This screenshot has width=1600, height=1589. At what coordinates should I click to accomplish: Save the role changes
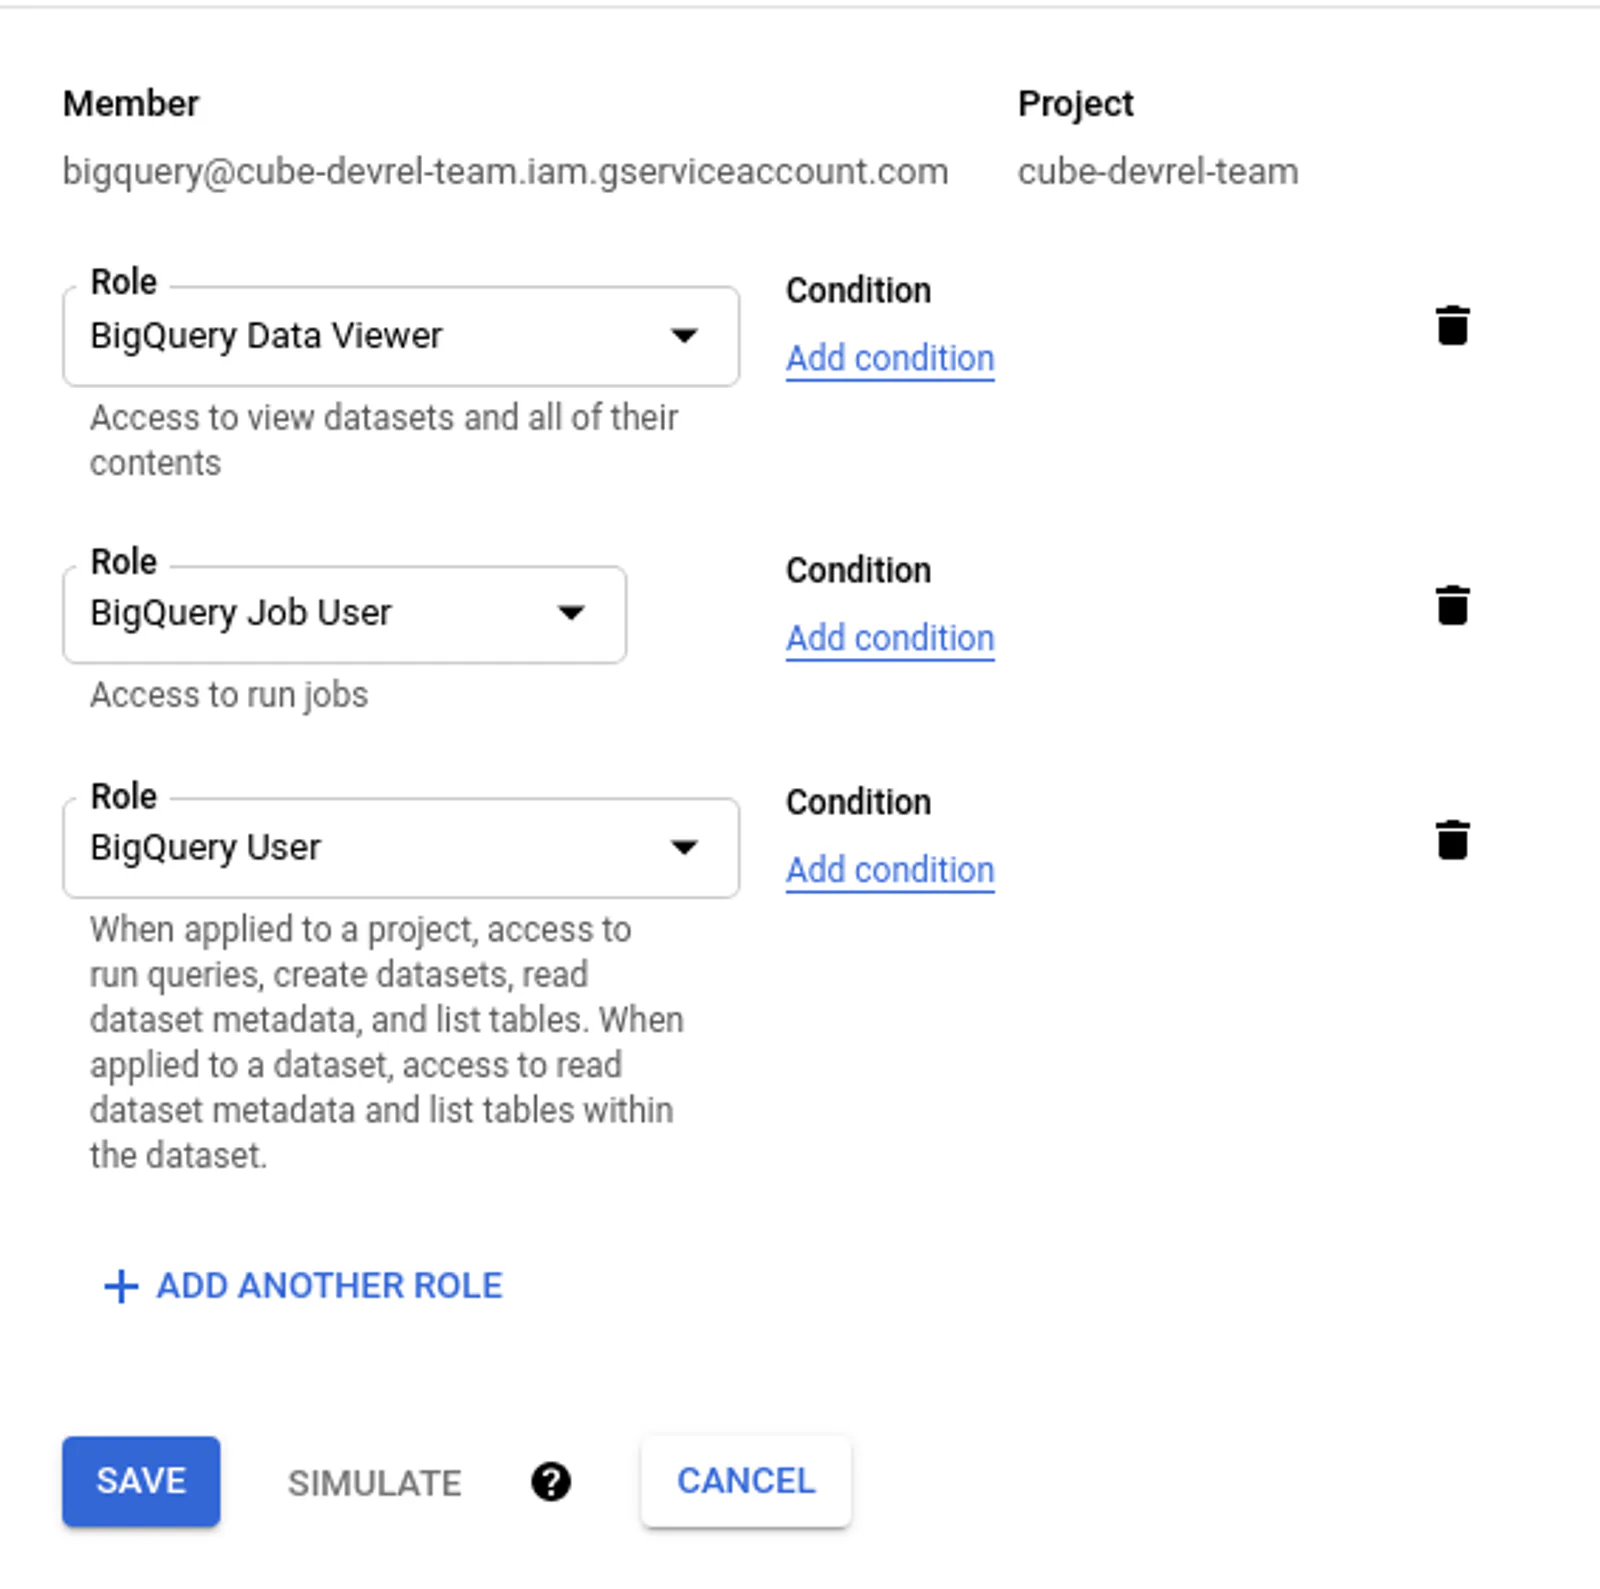point(141,1481)
